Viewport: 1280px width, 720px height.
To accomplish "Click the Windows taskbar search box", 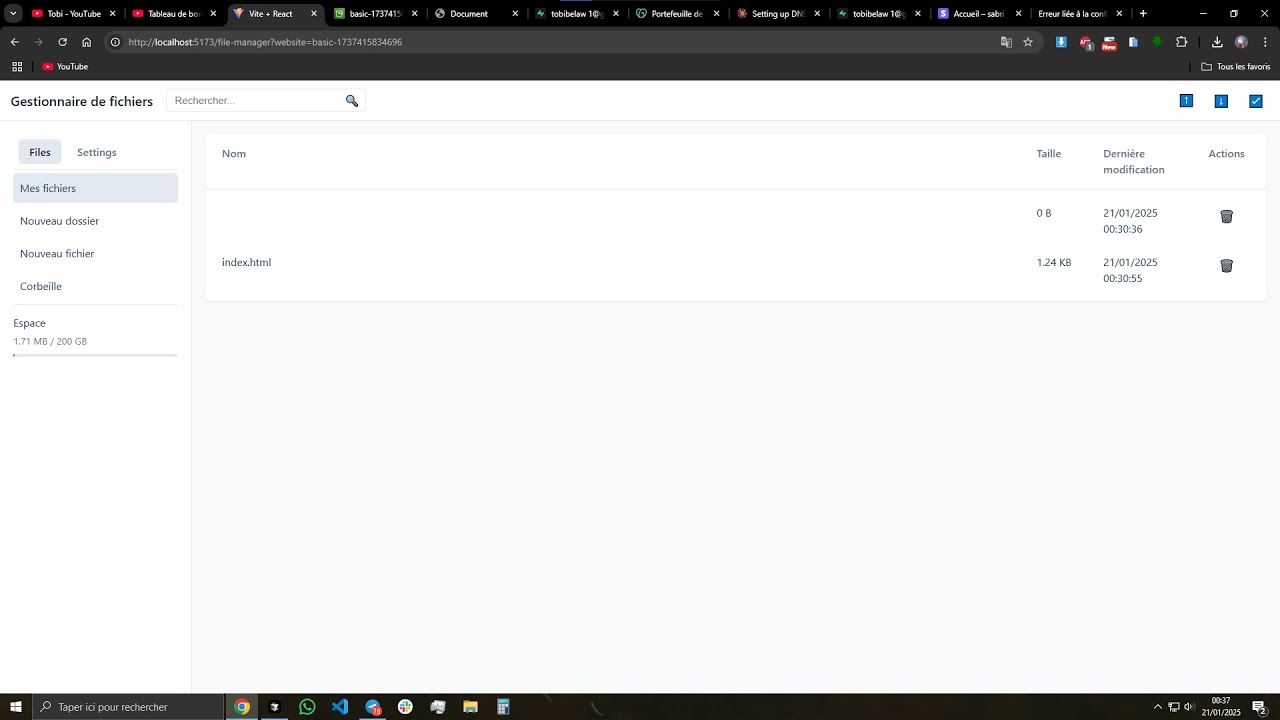I will 128,707.
